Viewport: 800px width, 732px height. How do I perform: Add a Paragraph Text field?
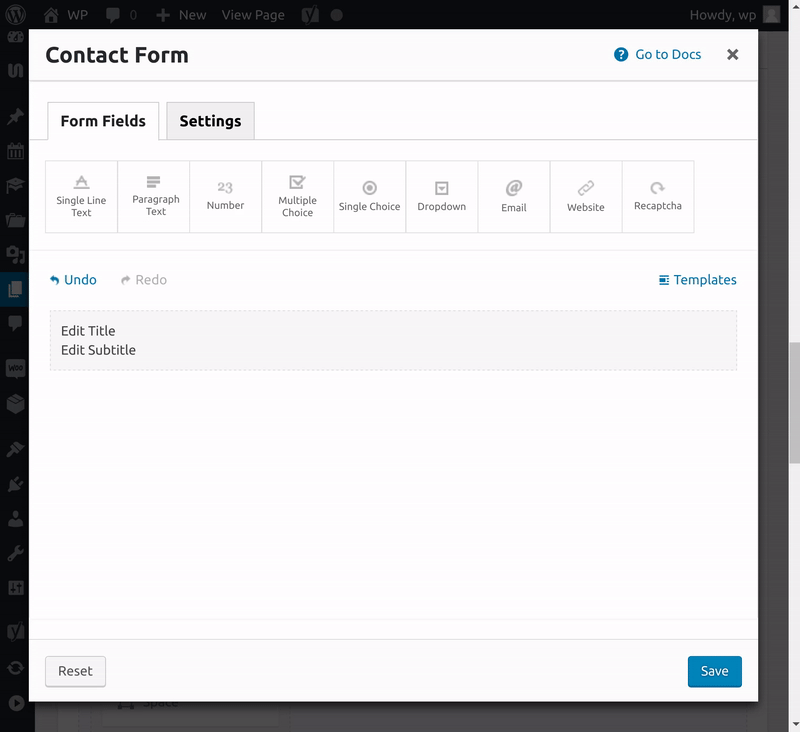pyautogui.click(x=154, y=197)
